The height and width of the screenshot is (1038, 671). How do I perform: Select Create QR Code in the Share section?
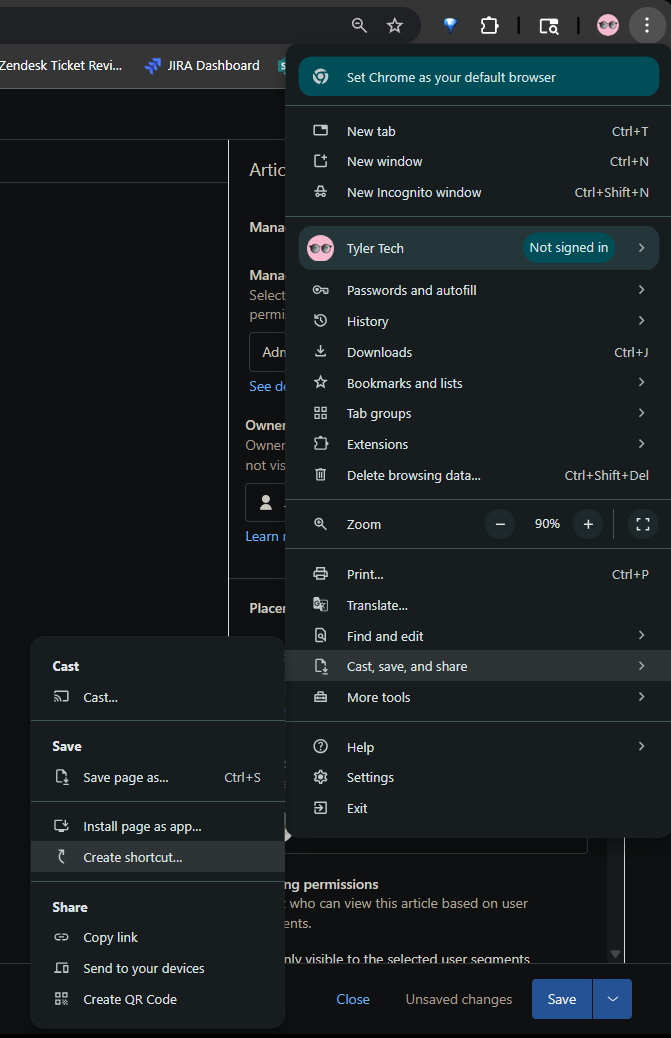(x=131, y=998)
